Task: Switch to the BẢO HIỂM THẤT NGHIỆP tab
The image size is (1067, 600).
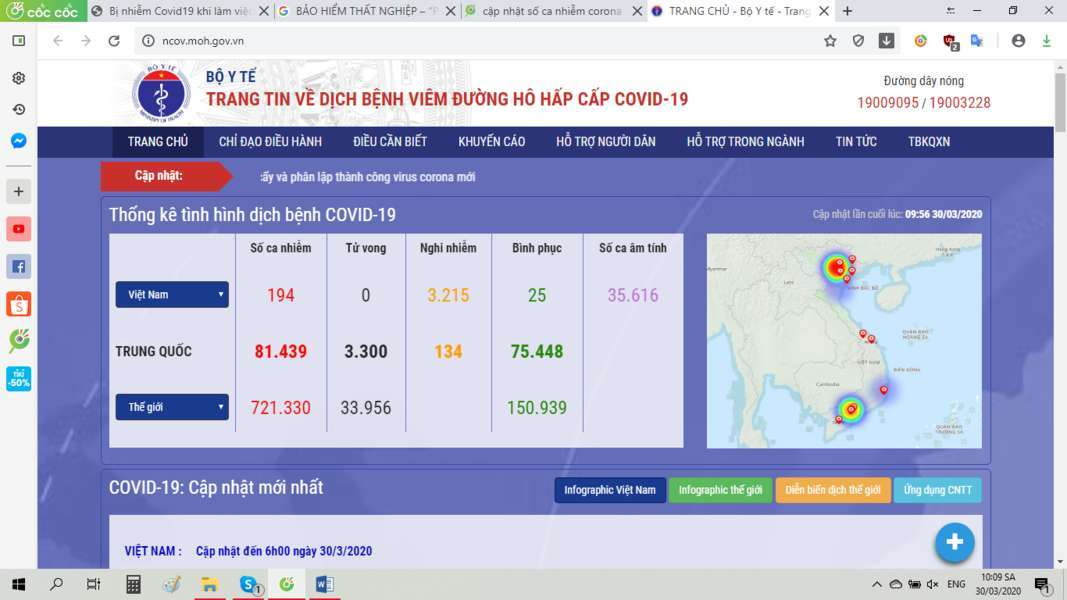Action: (365, 11)
